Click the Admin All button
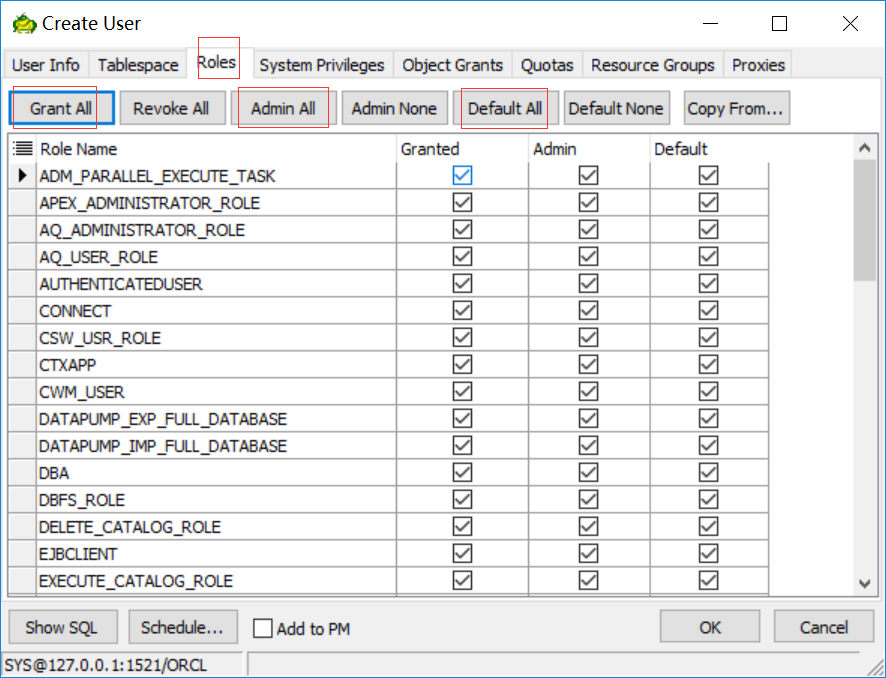Screen dimensions: 886x678 [x=284, y=108]
